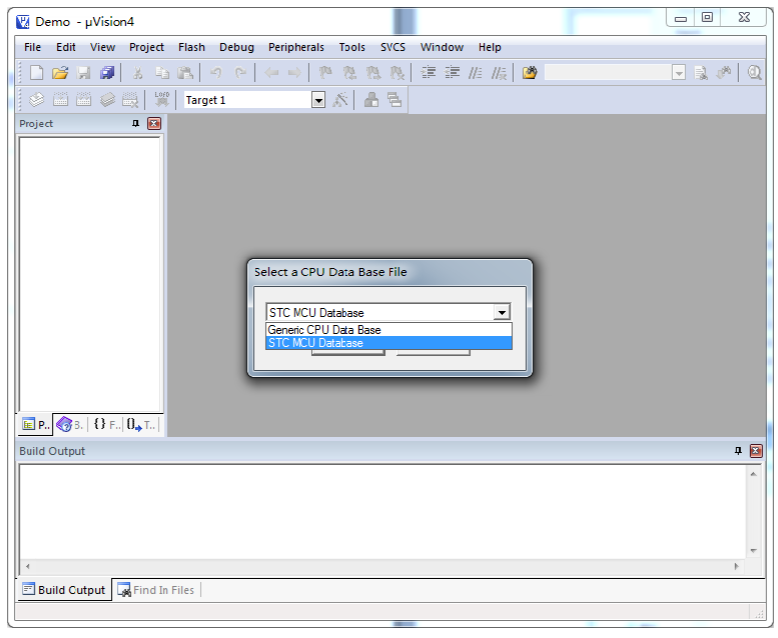
Task: Click the Rebuild all target files icon
Action: click(x=83, y=100)
